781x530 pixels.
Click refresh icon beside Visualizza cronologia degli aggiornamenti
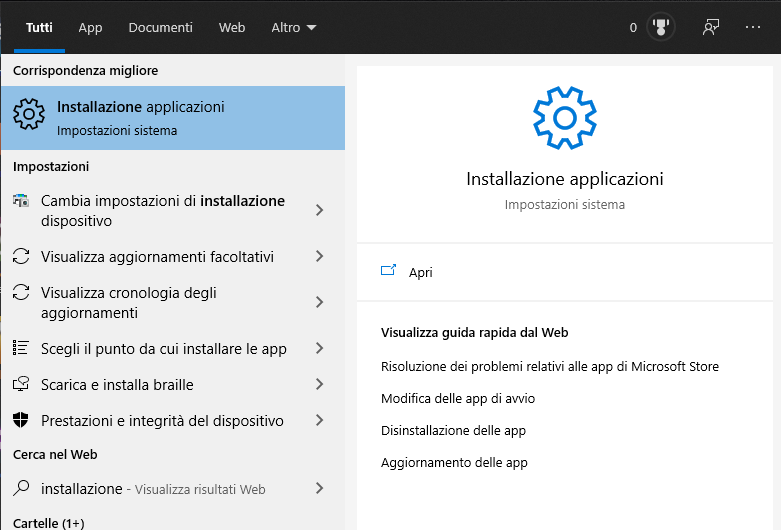pos(21,292)
